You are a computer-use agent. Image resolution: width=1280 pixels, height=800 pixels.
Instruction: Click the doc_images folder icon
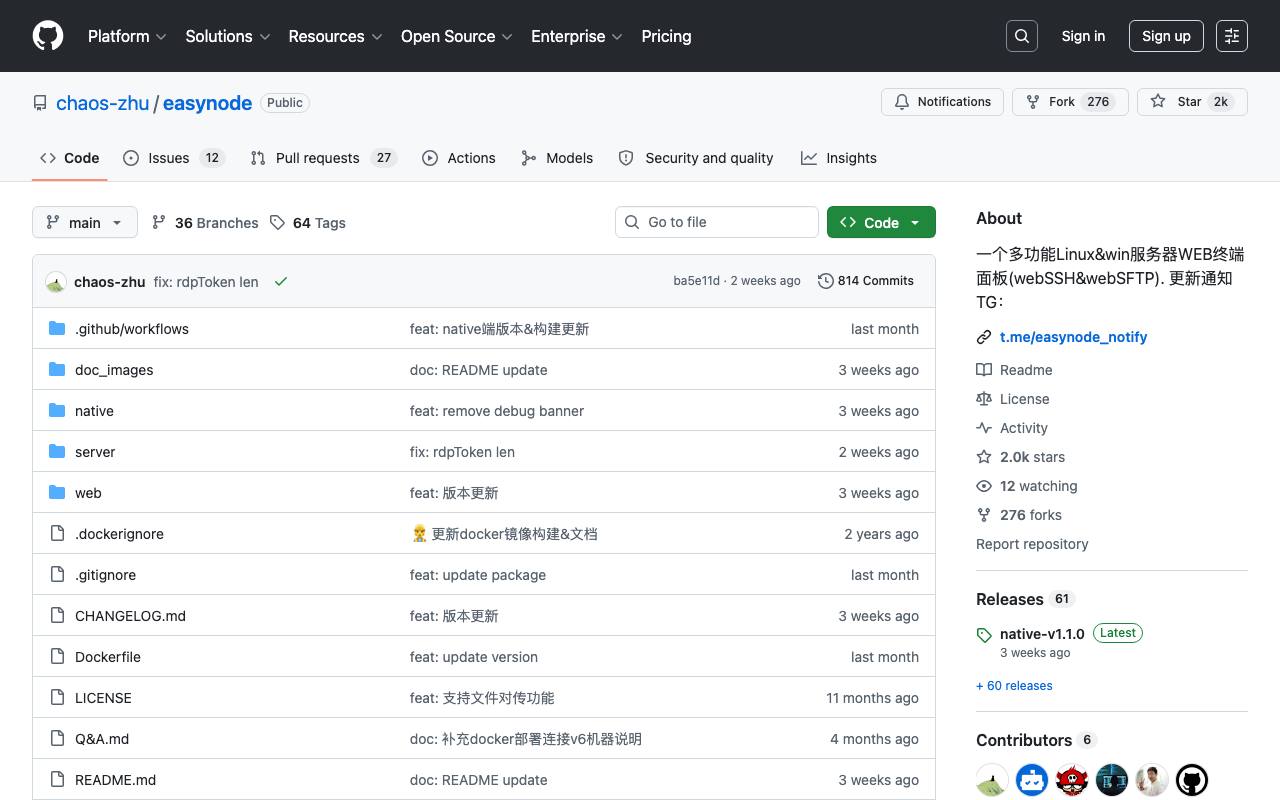pos(57,369)
